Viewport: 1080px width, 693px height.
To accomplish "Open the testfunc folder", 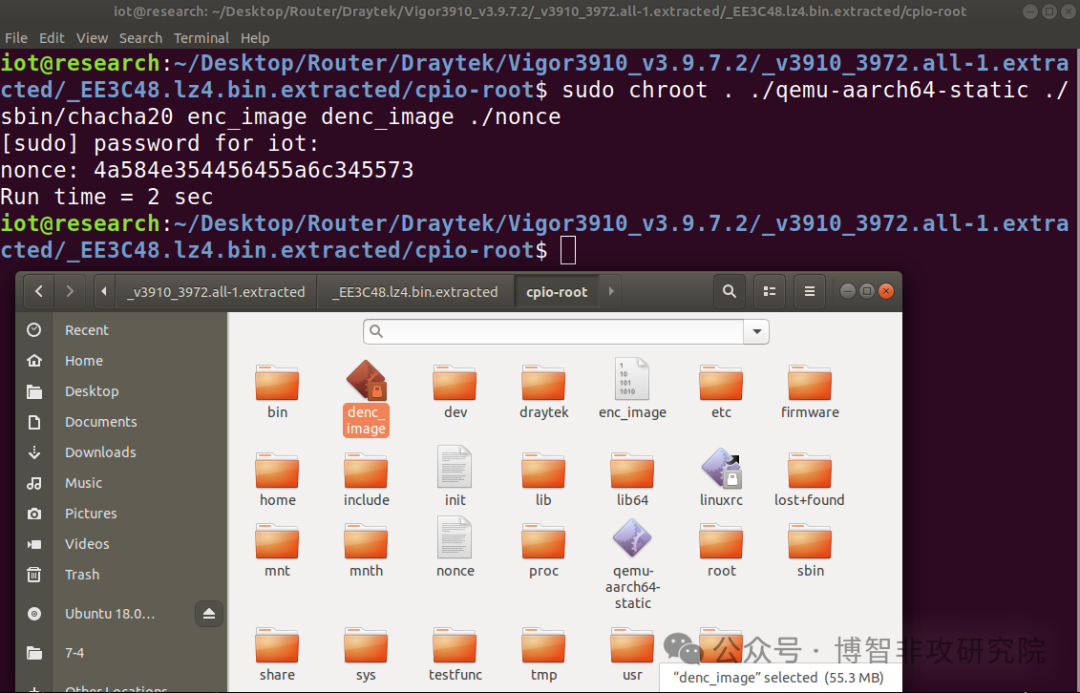I will [455, 646].
